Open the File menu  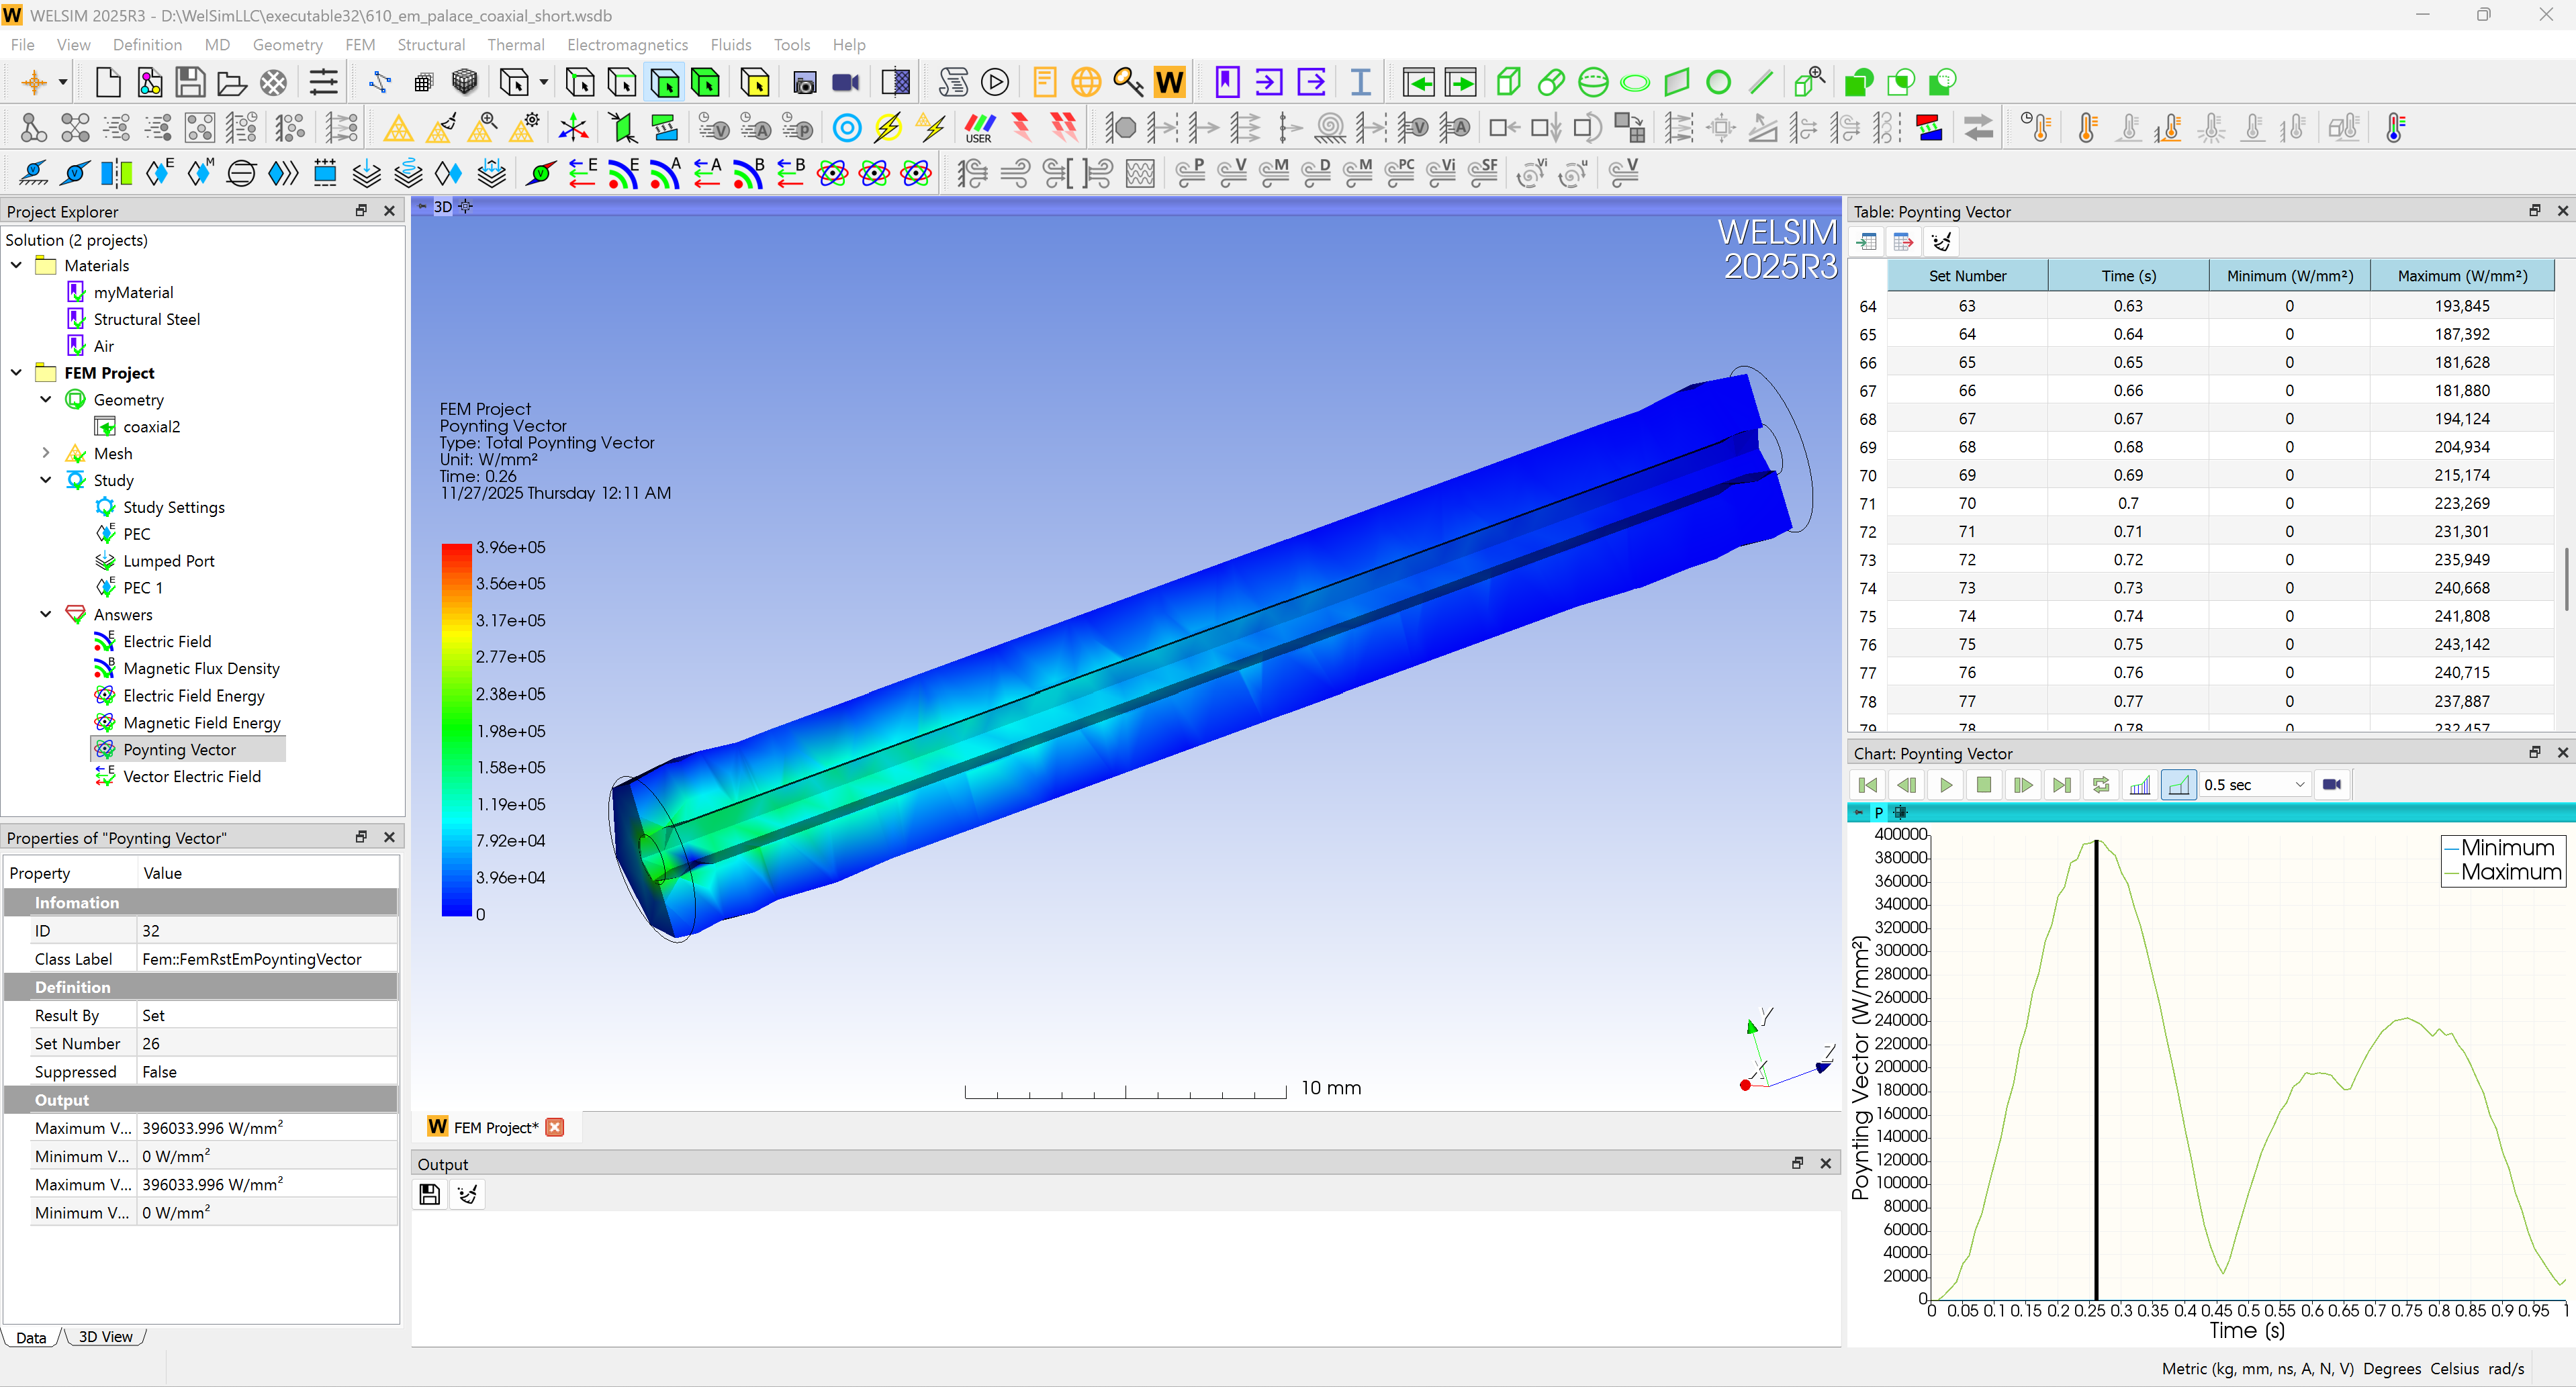(22, 45)
